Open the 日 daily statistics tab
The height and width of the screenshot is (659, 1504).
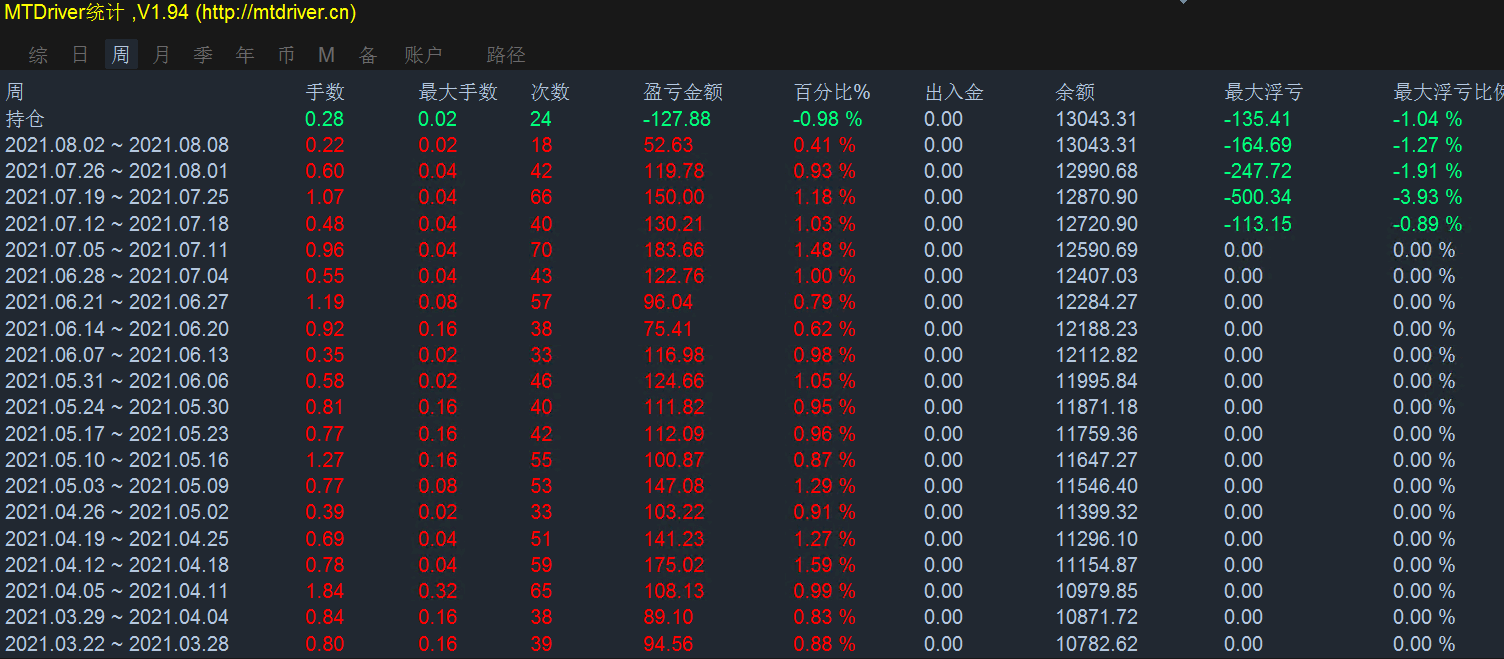point(80,55)
